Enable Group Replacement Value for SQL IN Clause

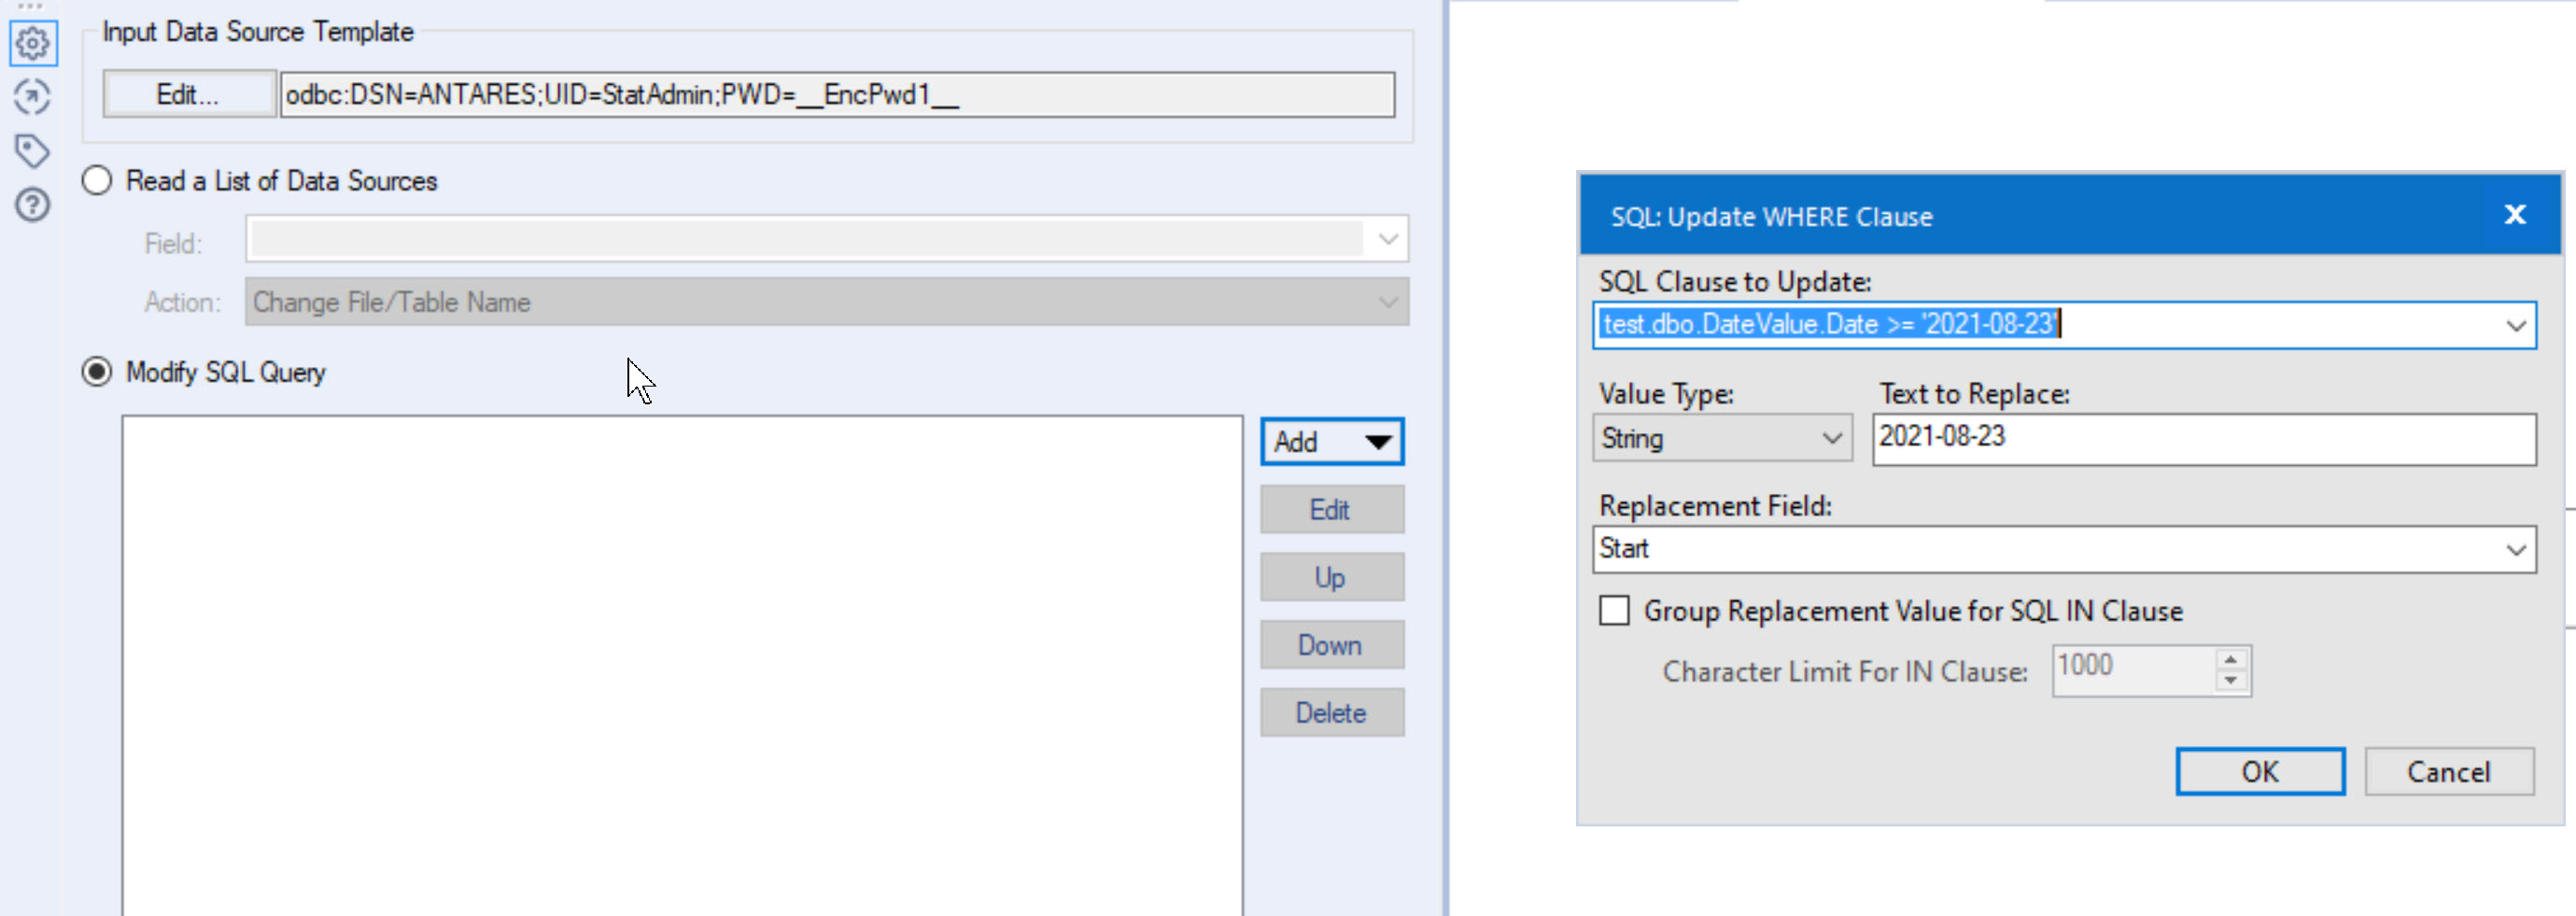pyautogui.click(x=1613, y=611)
